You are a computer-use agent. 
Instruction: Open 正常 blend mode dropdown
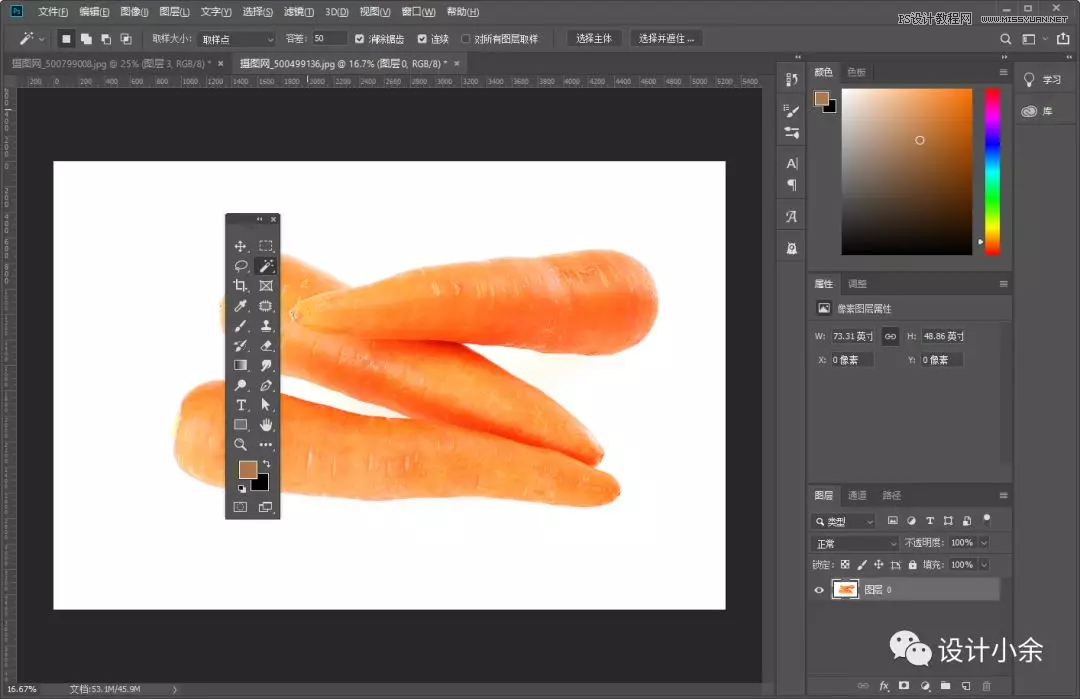coord(855,543)
